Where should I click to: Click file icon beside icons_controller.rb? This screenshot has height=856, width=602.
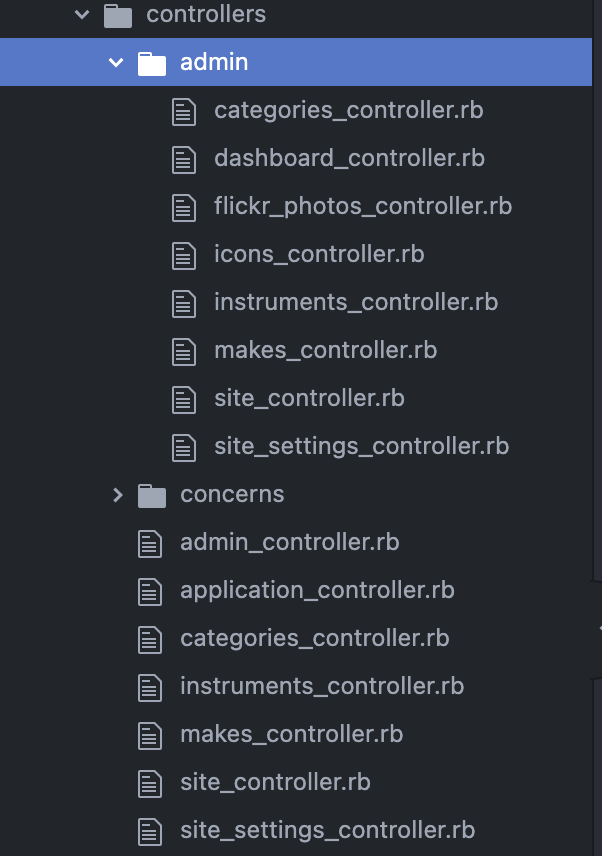point(184,255)
